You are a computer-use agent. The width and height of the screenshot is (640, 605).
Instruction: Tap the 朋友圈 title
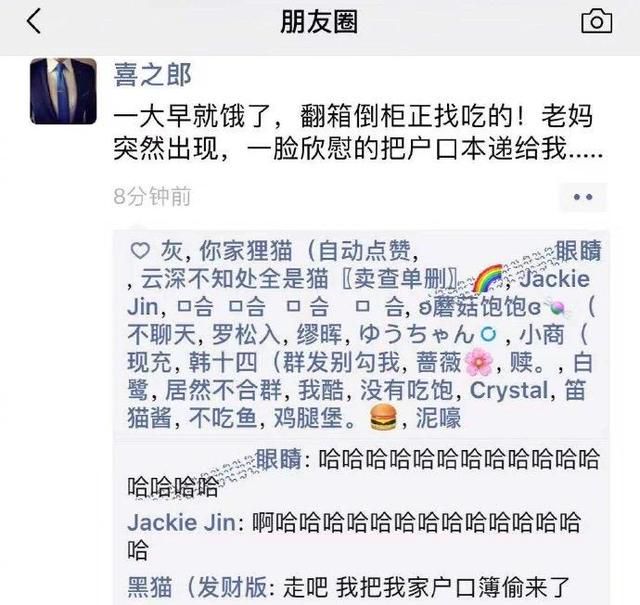click(319, 22)
